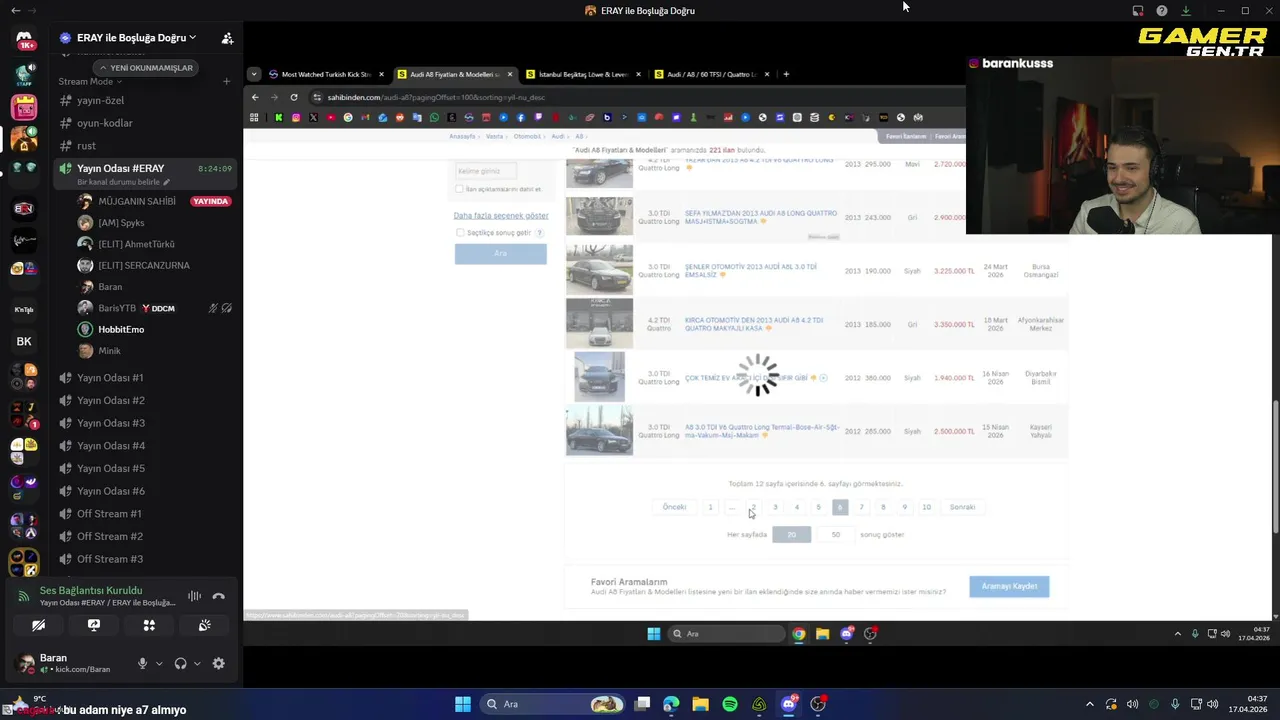The height and width of the screenshot is (720, 1280).
Task: Open Discord direct messages home icon
Action: tap(24, 39)
